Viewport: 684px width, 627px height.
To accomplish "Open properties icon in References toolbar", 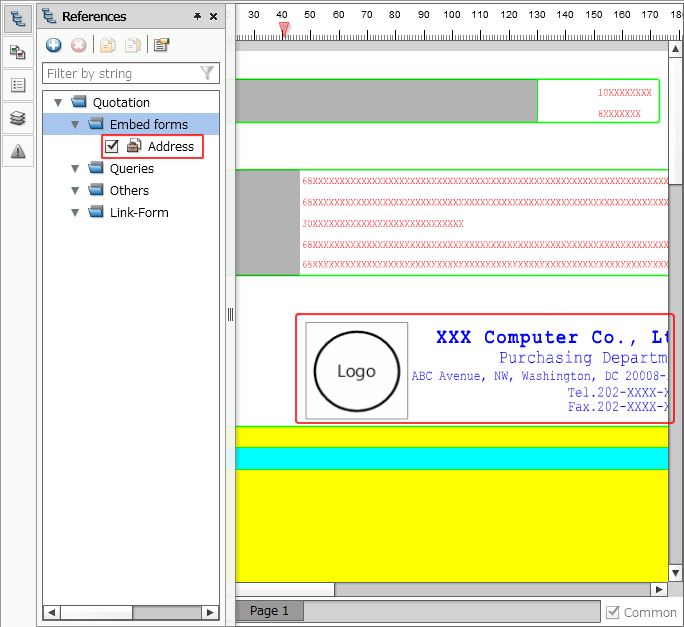I will click(161, 45).
